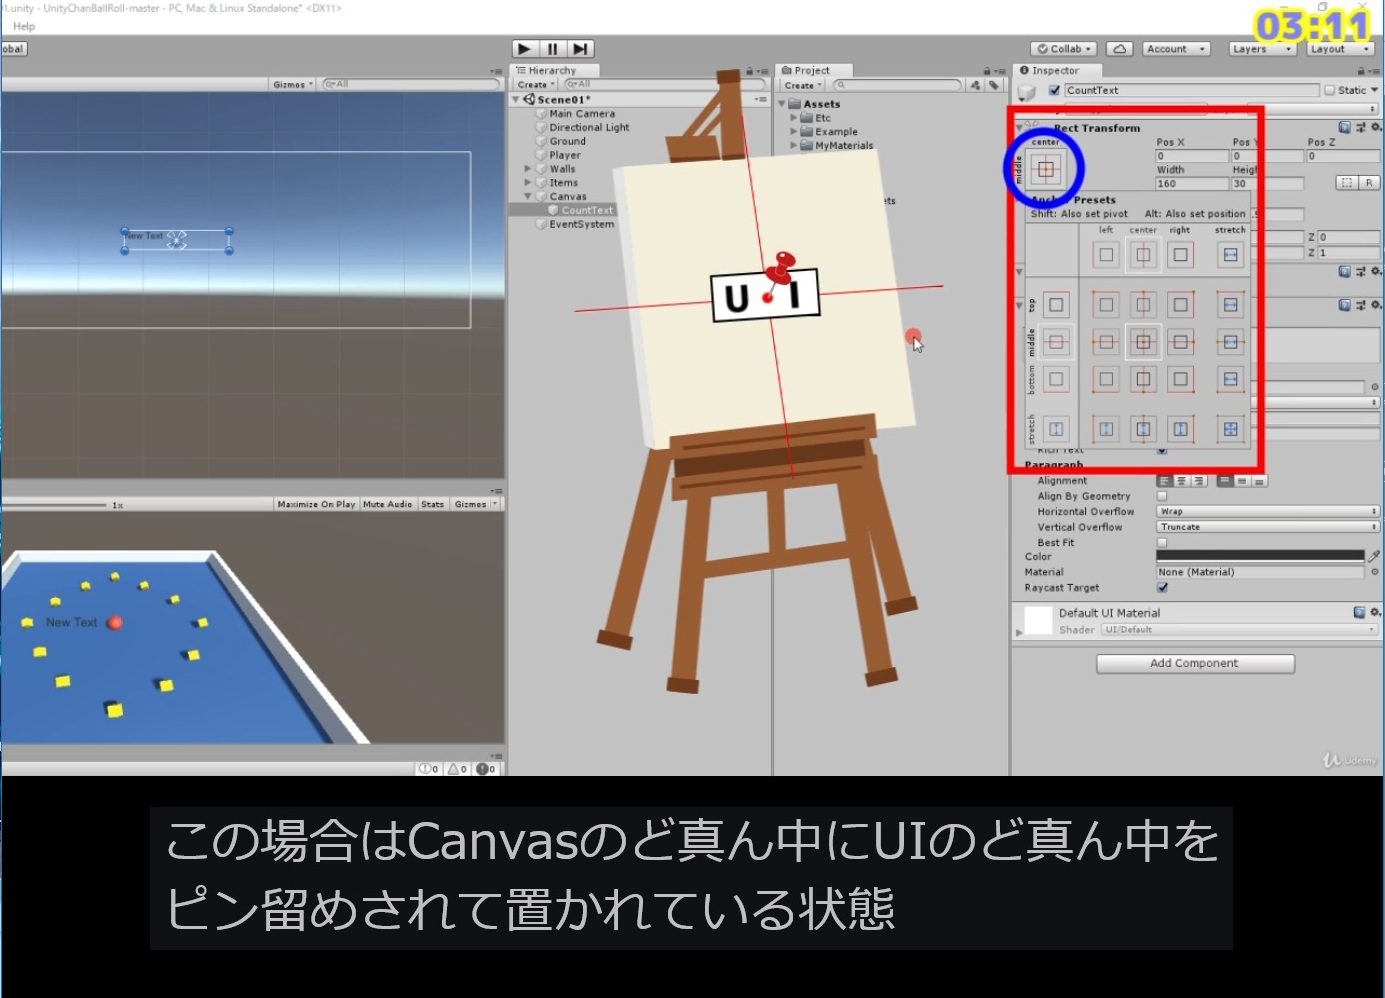Toggle Maximize On Play in the Game view
Viewport: 1385px width, 998px height.
pyautogui.click(x=316, y=505)
